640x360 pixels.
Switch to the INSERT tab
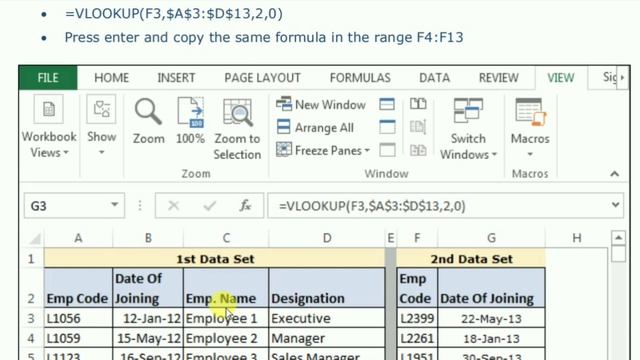(x=176, y=78)
